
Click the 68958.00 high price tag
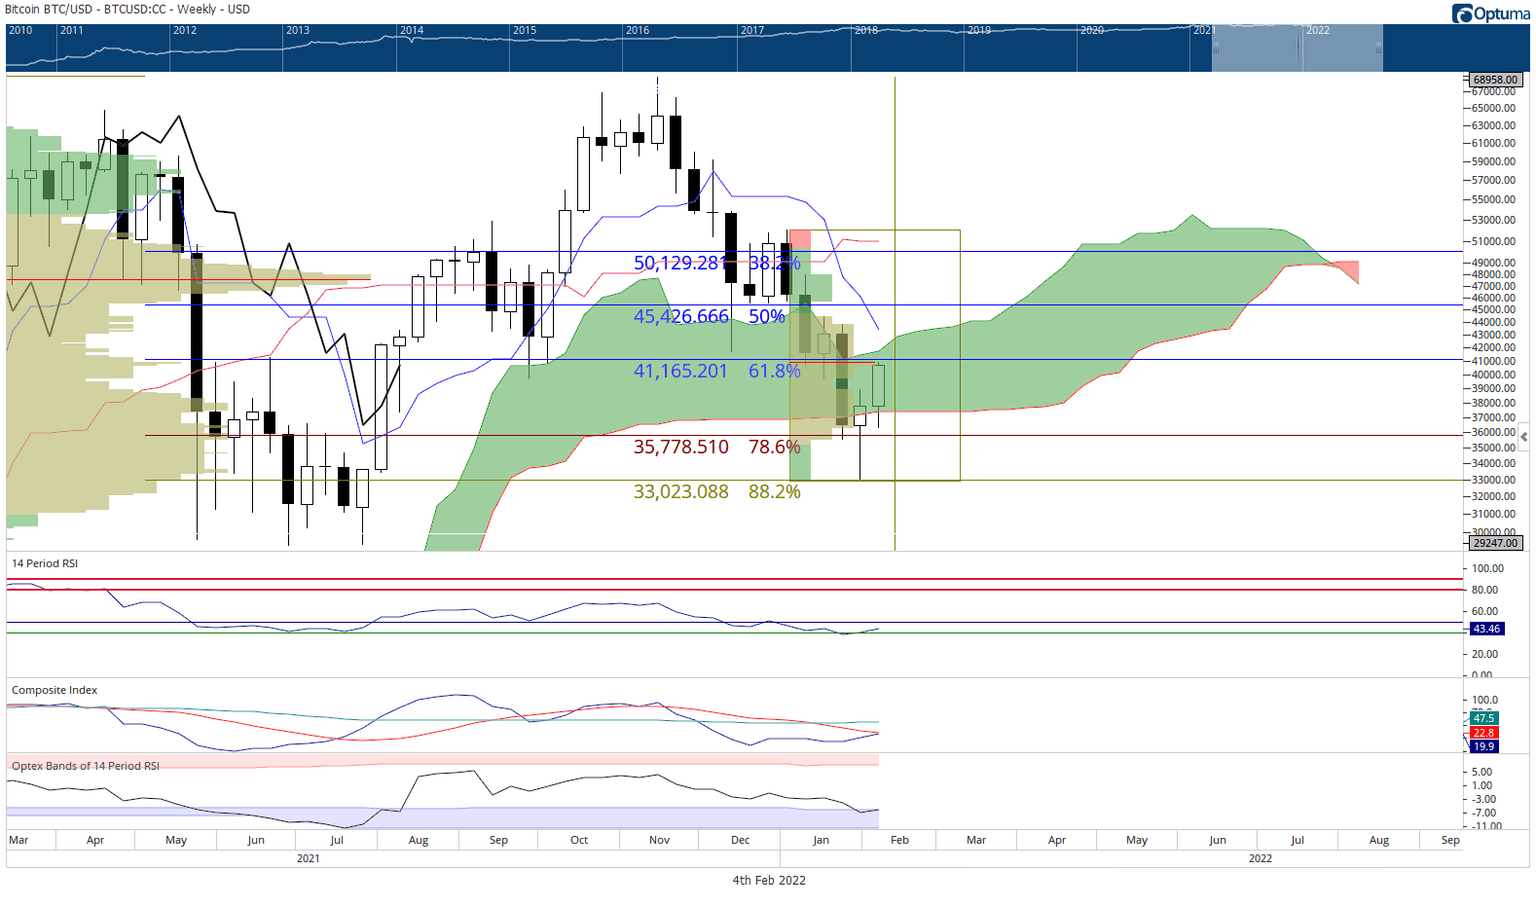(x=1495, y=80)
